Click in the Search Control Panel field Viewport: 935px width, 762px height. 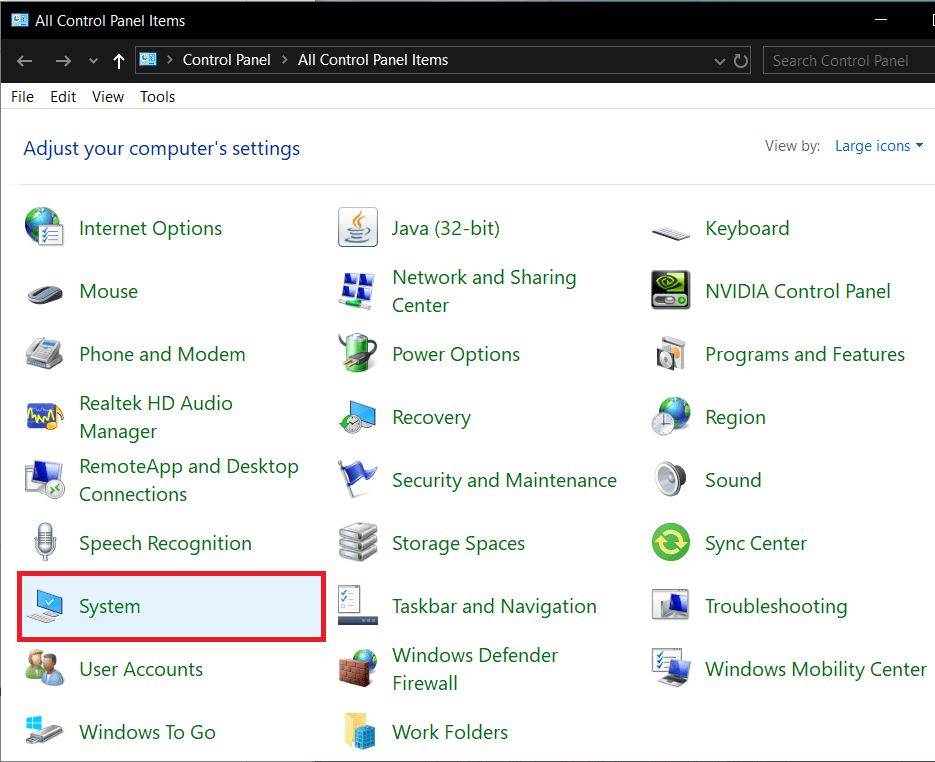849,60
